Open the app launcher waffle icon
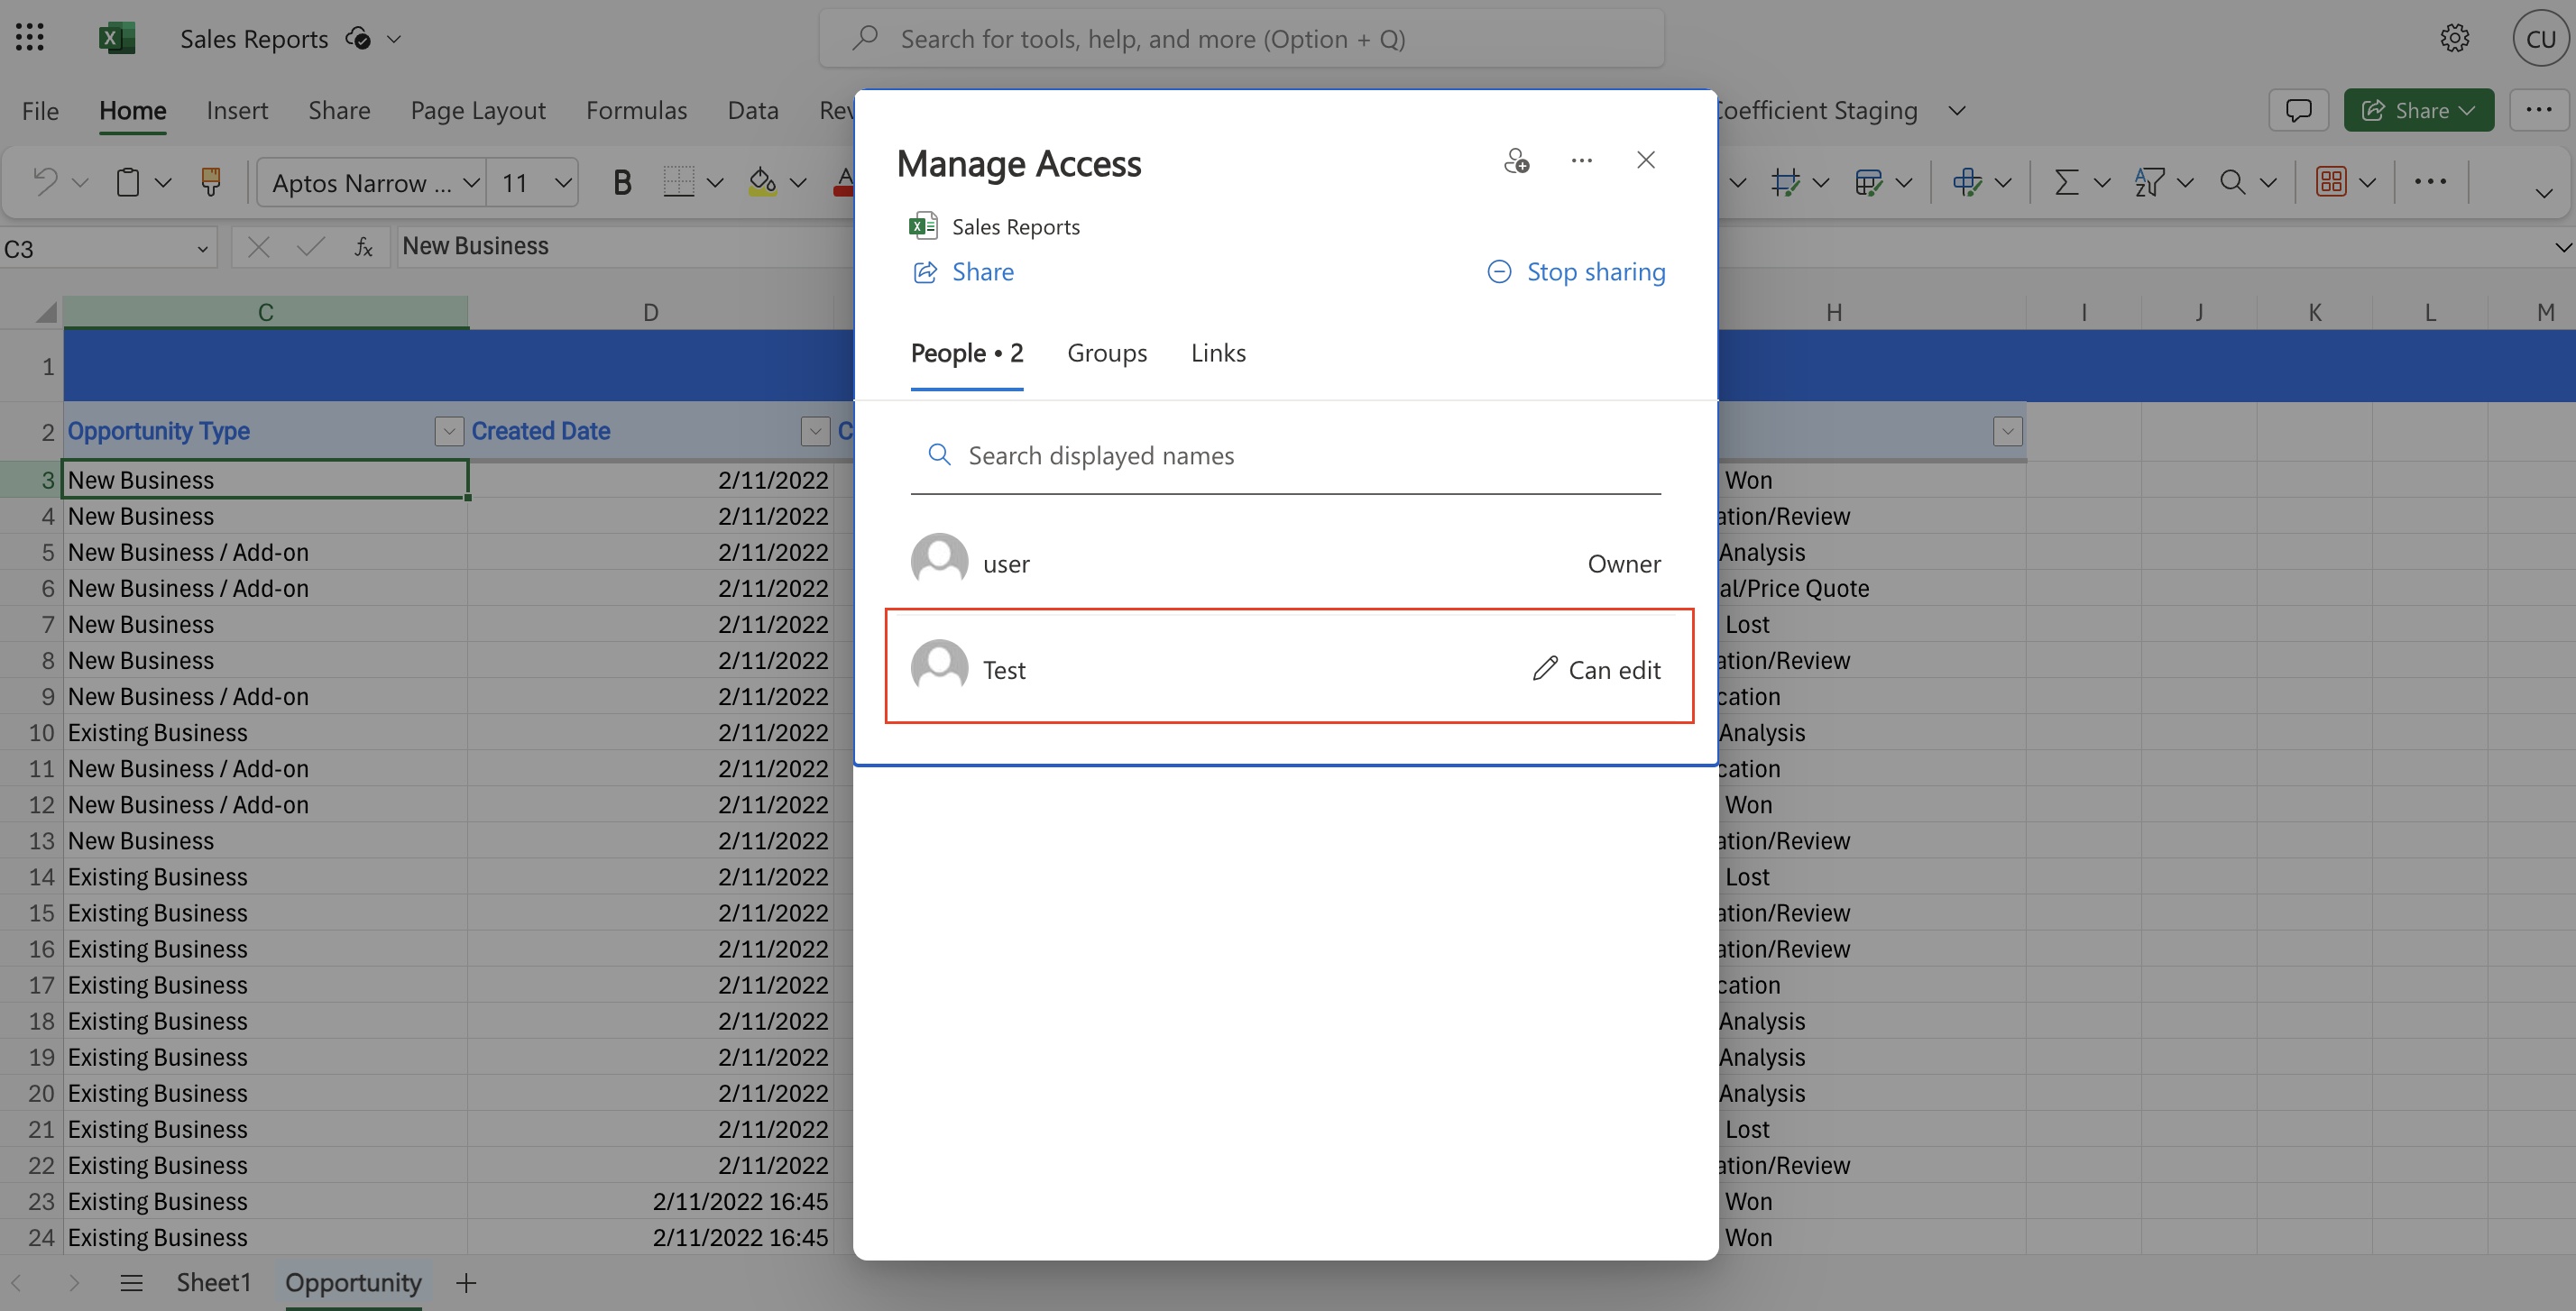The width and height of the screenshot is (2576, 1311). coord(30,38)
